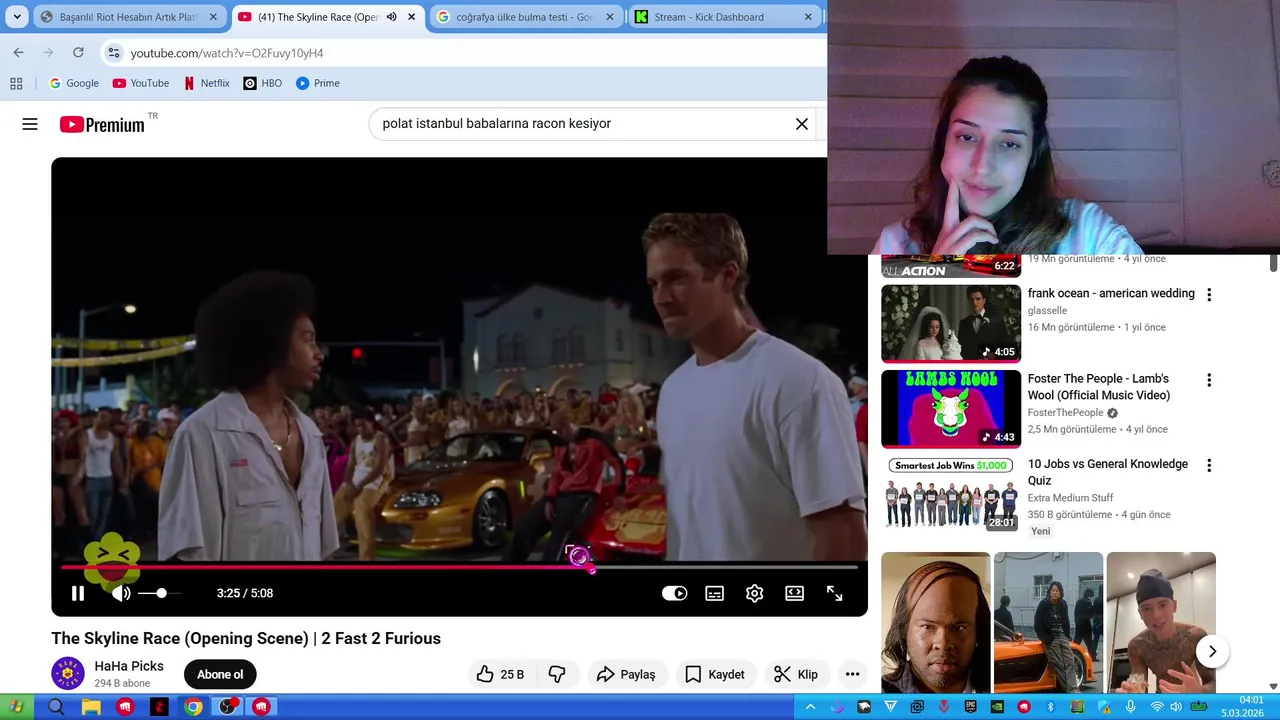Switch to coğrafya ülke bulma testi tab
This screenshot has width=1280, height=720.
525,17
